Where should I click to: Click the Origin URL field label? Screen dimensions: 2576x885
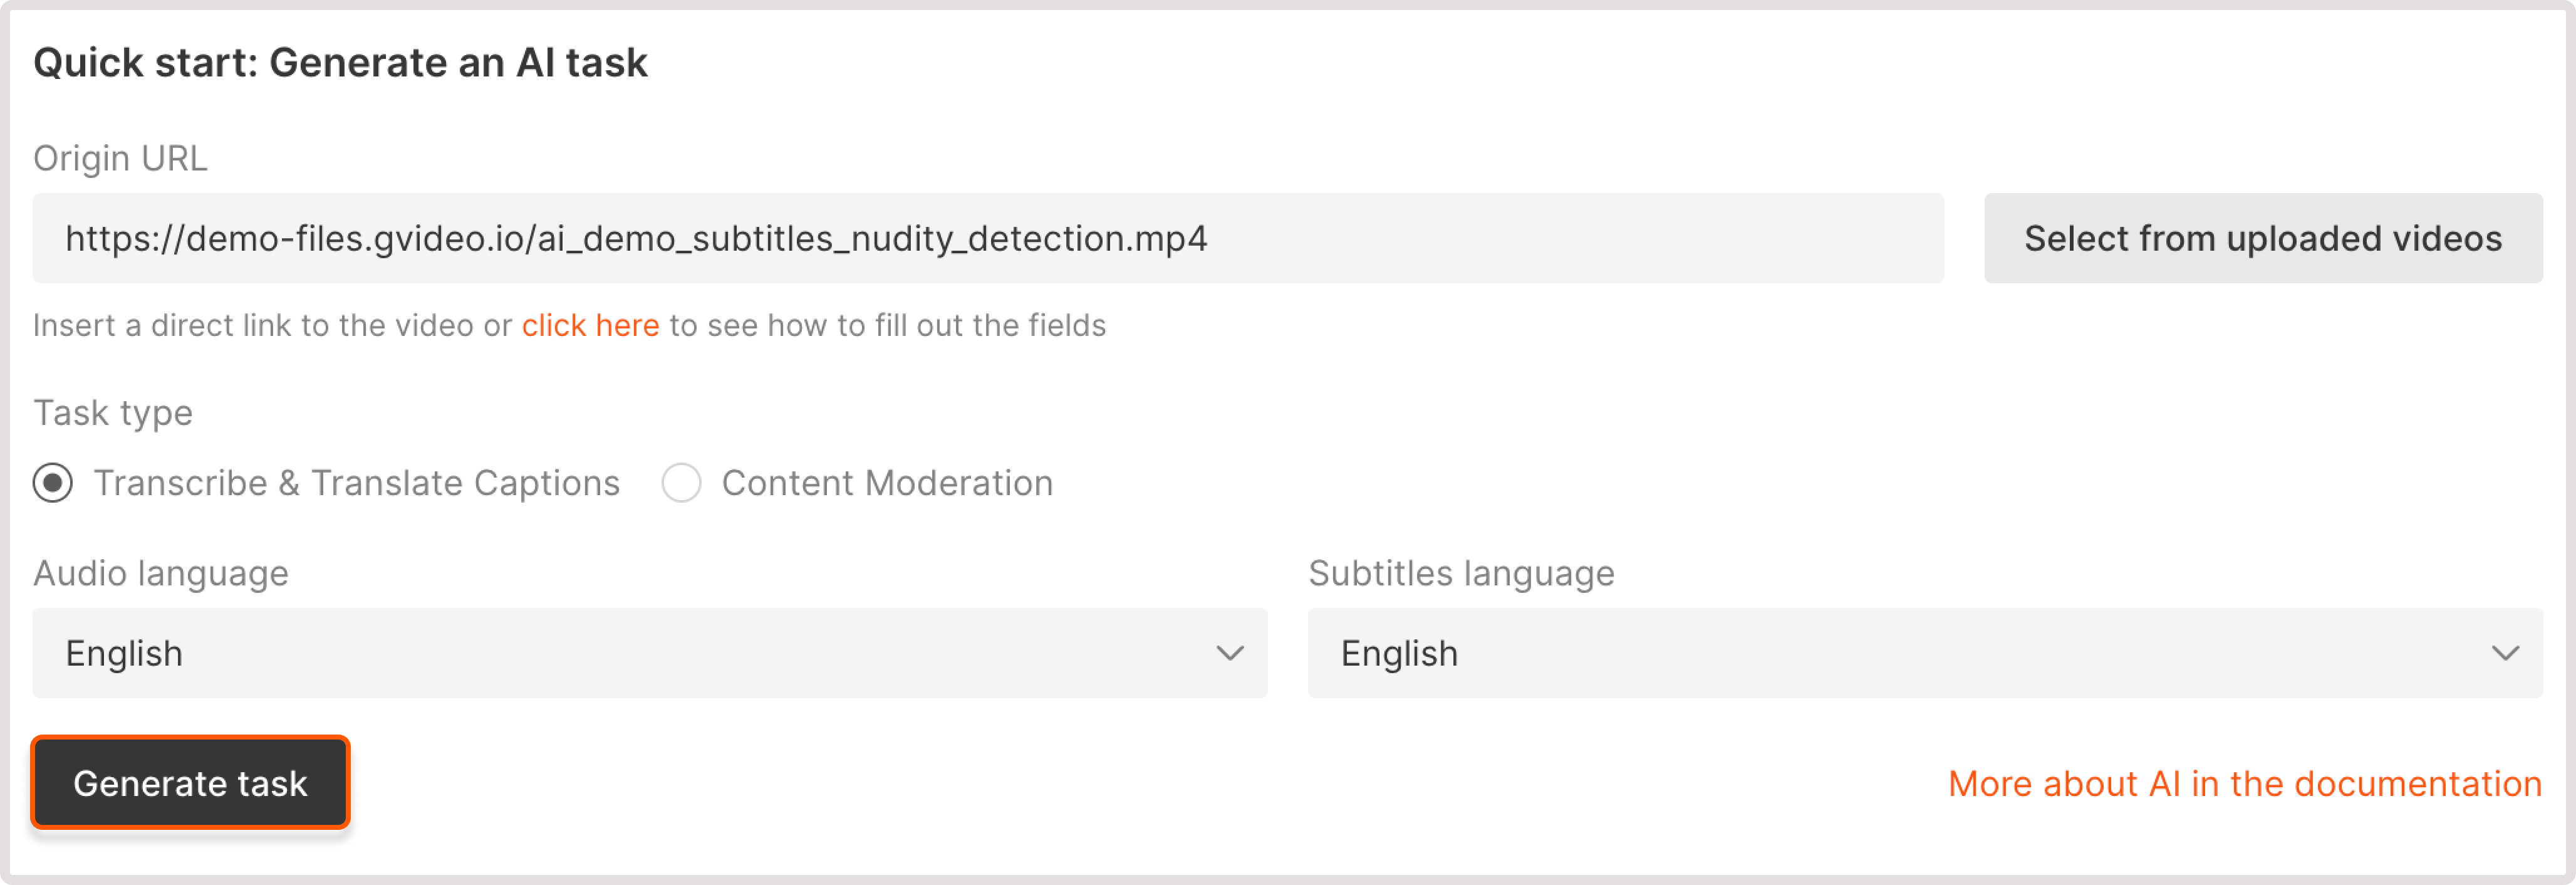coord(121,157)
